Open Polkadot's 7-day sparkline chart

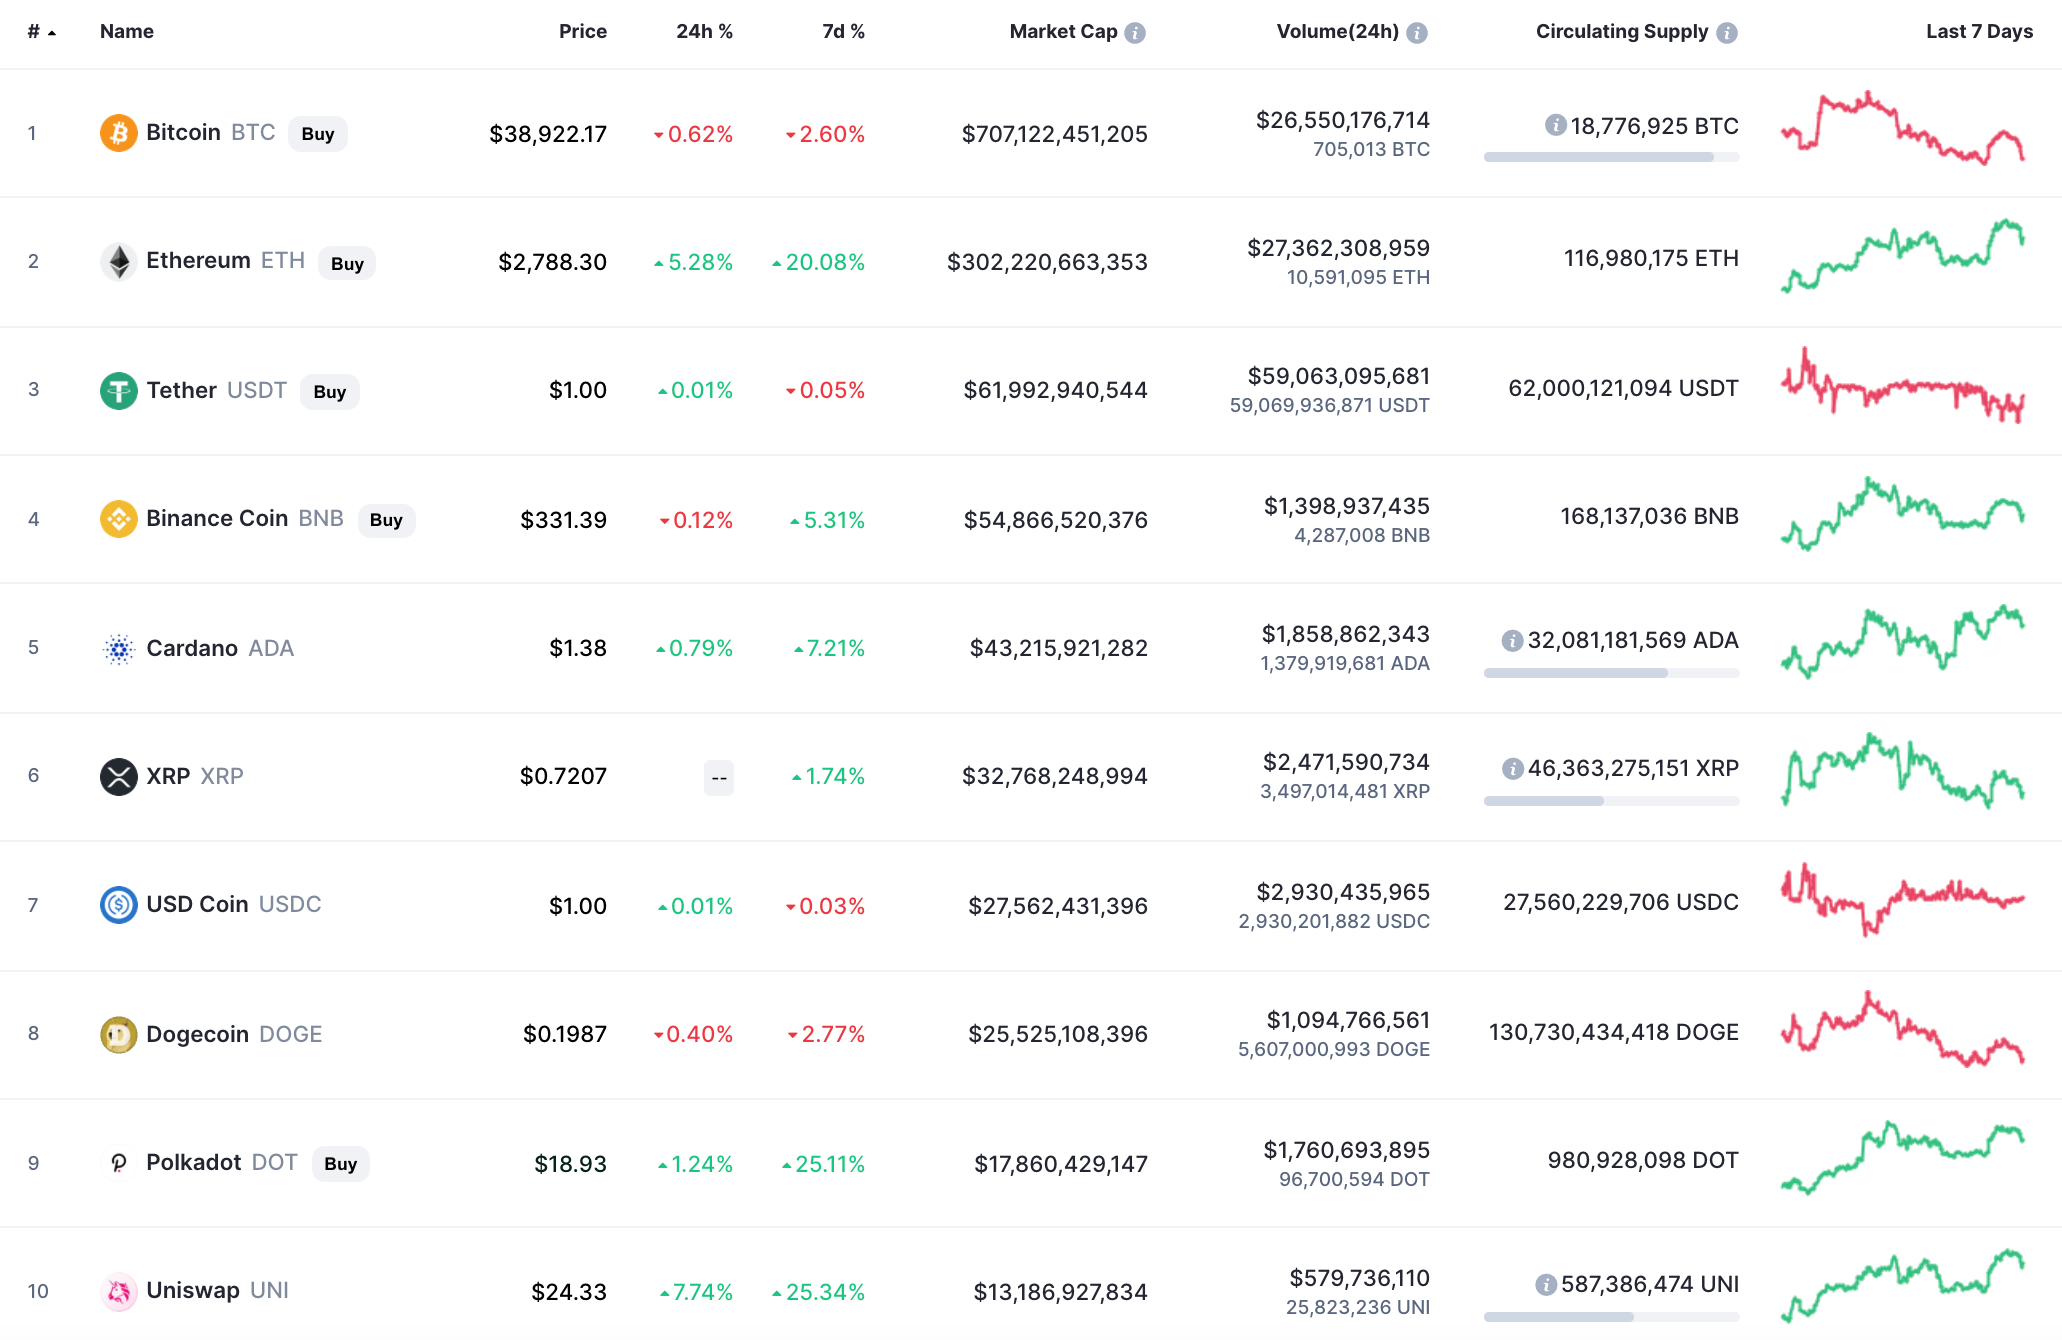pyautogui.click(x=1903, y=1158)
